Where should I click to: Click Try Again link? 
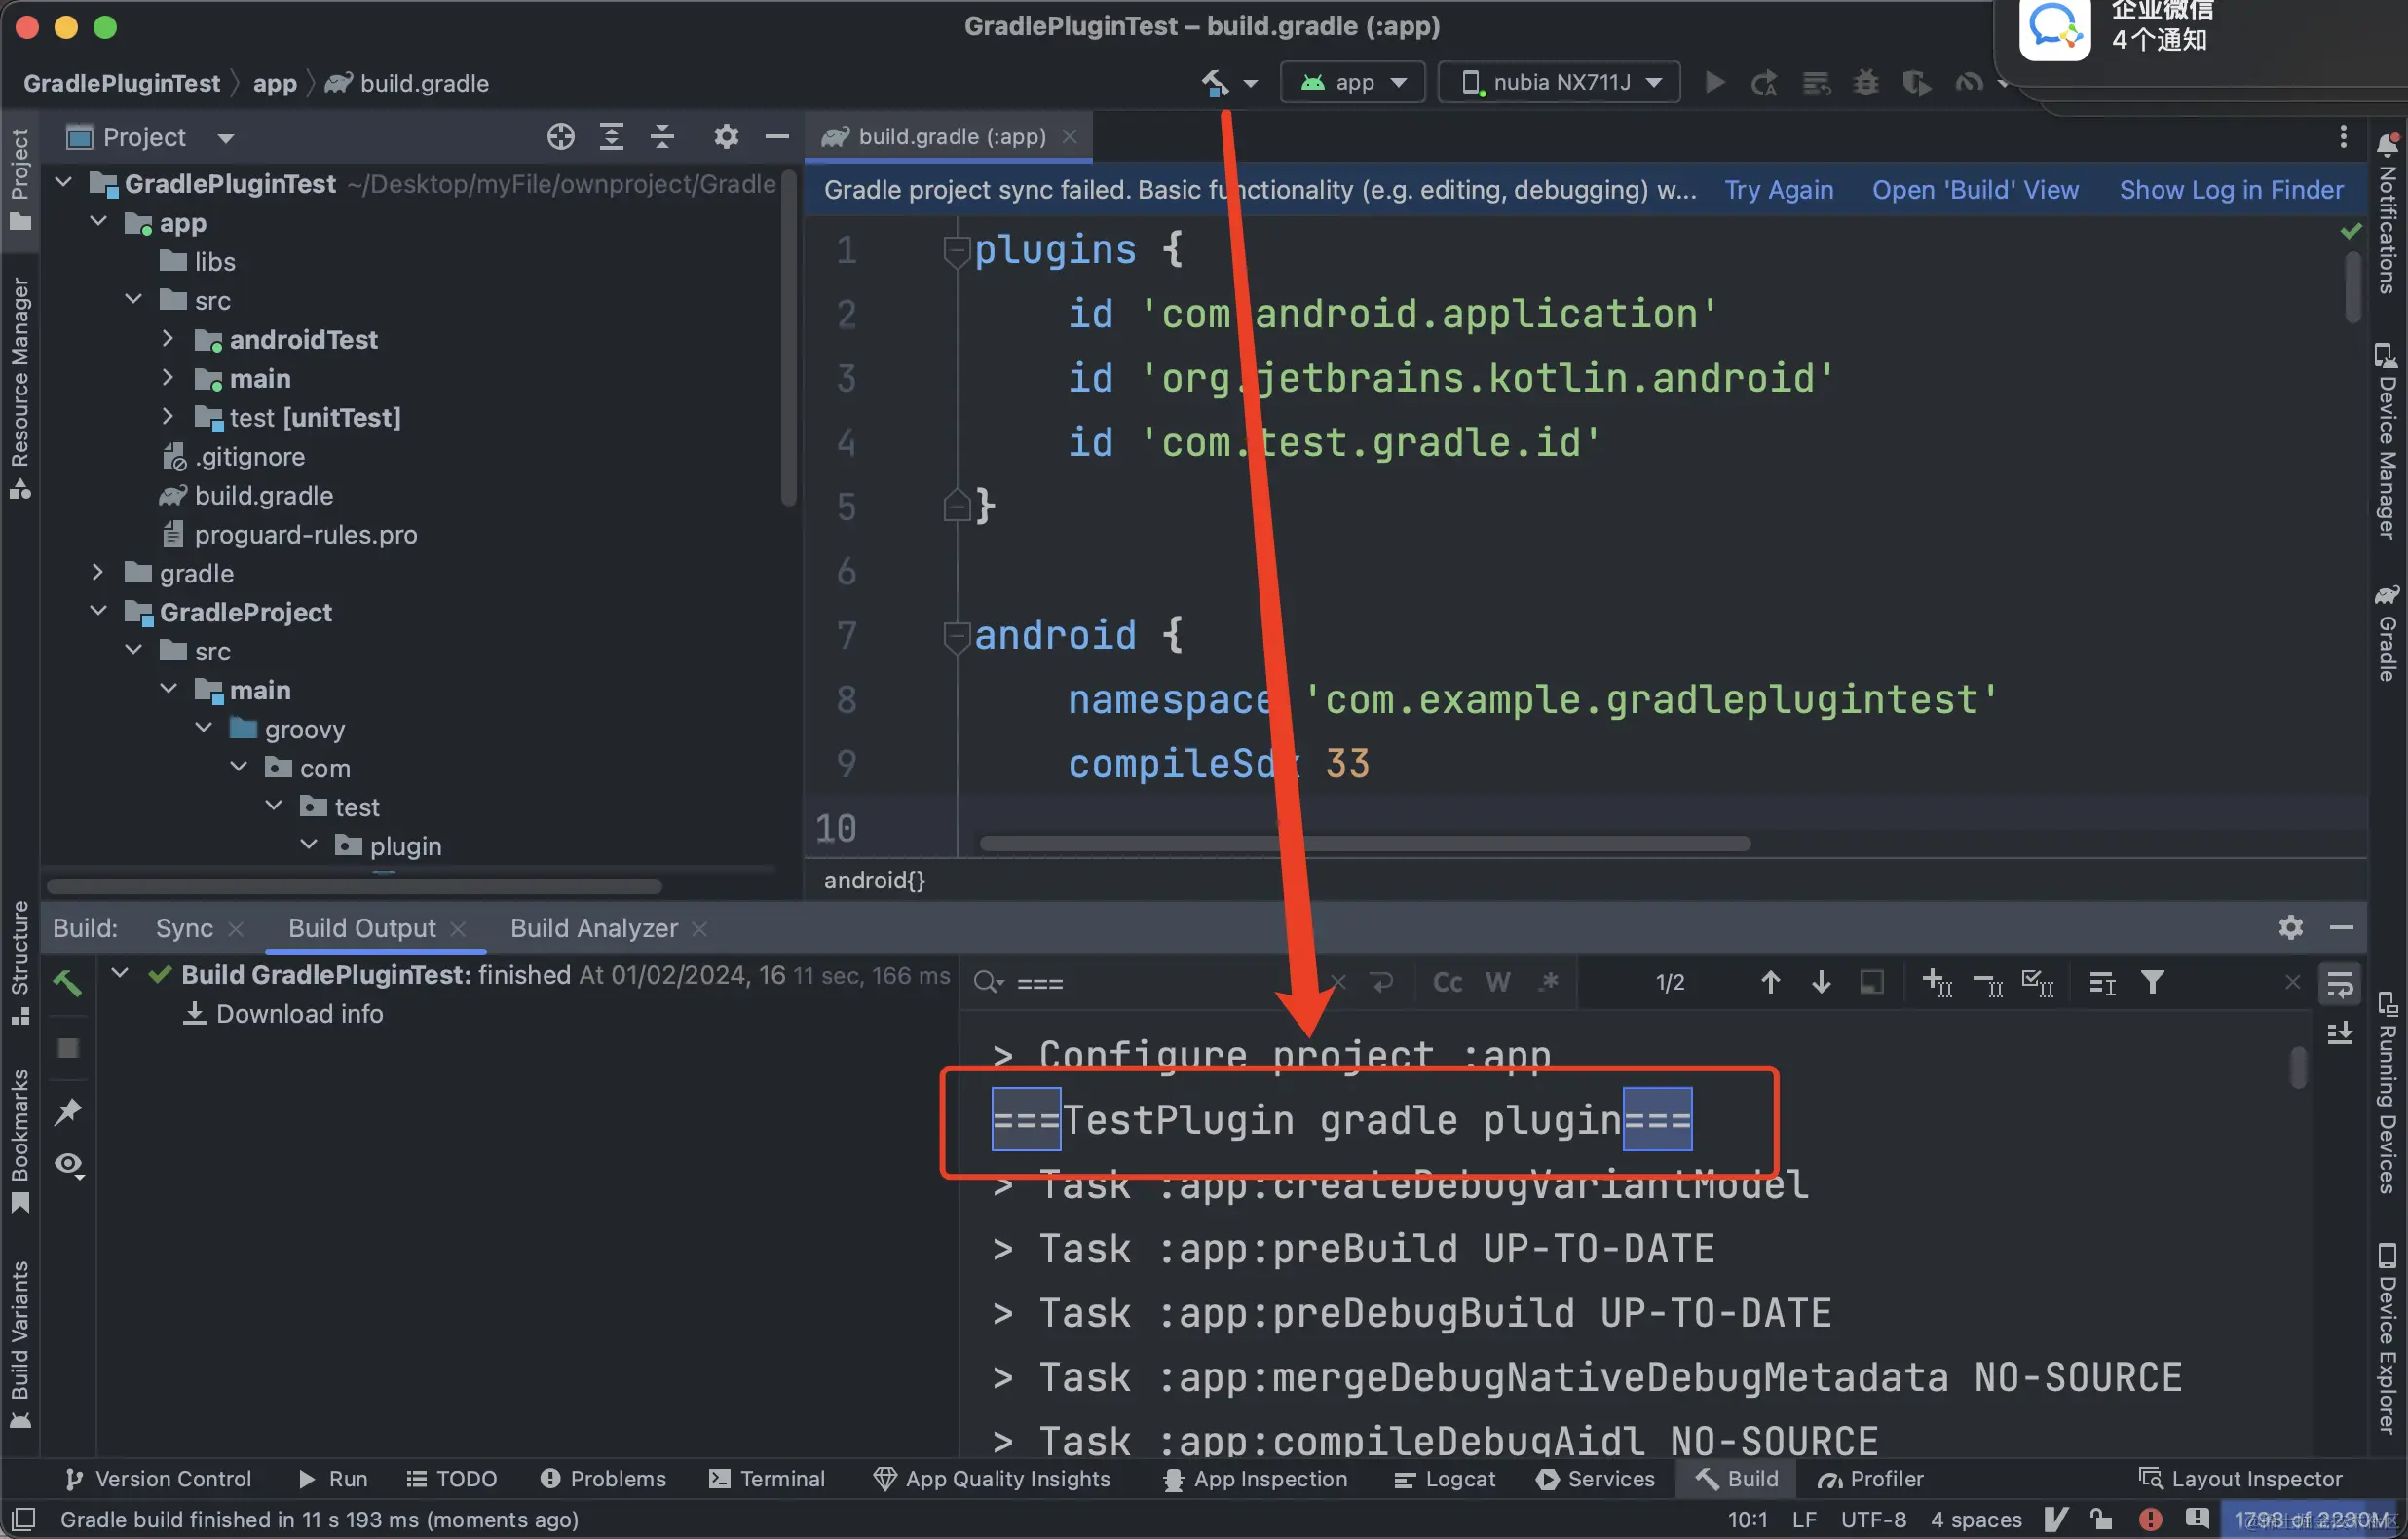click(x=1779, y=190)
